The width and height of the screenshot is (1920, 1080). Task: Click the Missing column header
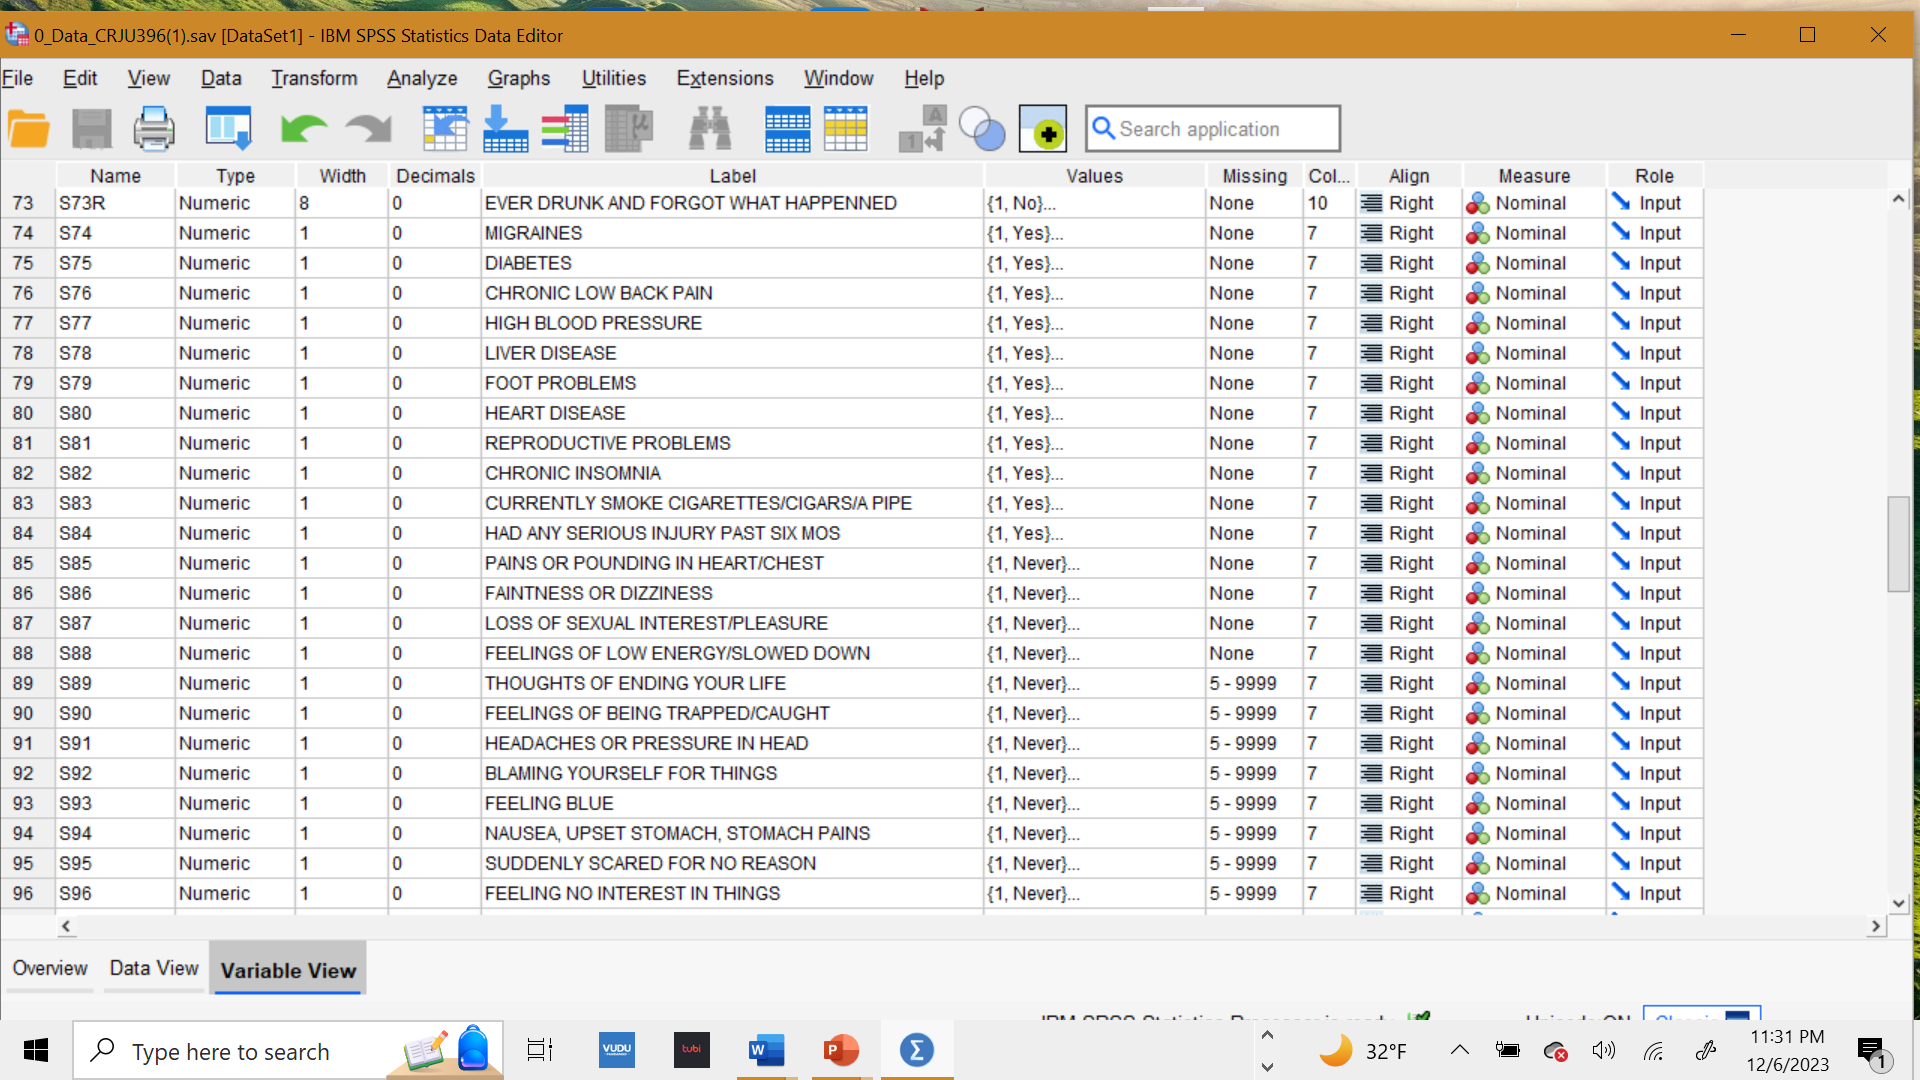tap(1255, 176)
